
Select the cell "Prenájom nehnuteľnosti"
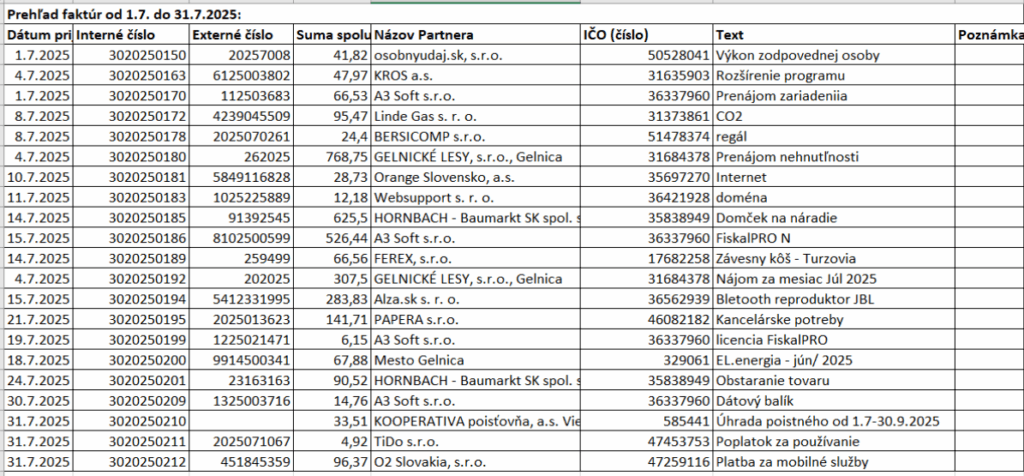[834, 157]
